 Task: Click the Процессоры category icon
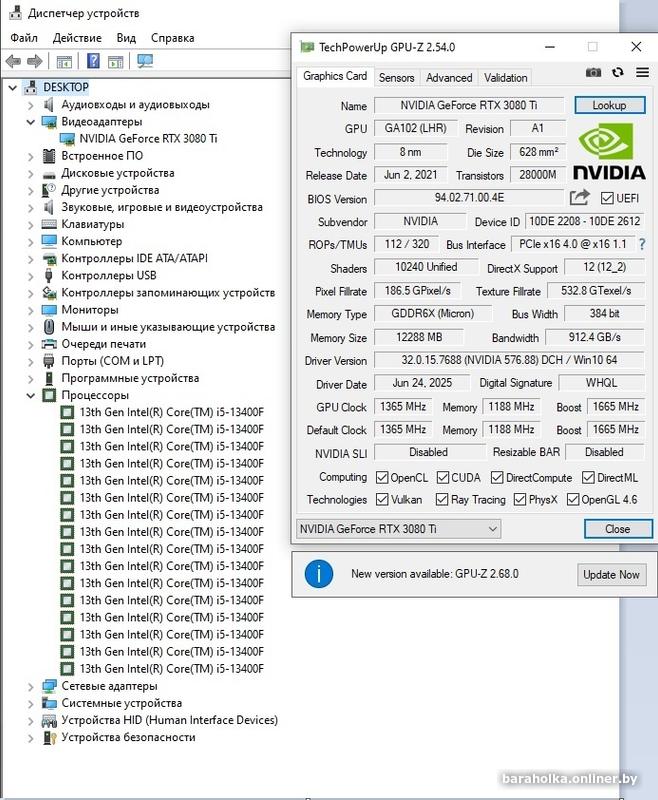pyautogui.click(x=49, y=395)
